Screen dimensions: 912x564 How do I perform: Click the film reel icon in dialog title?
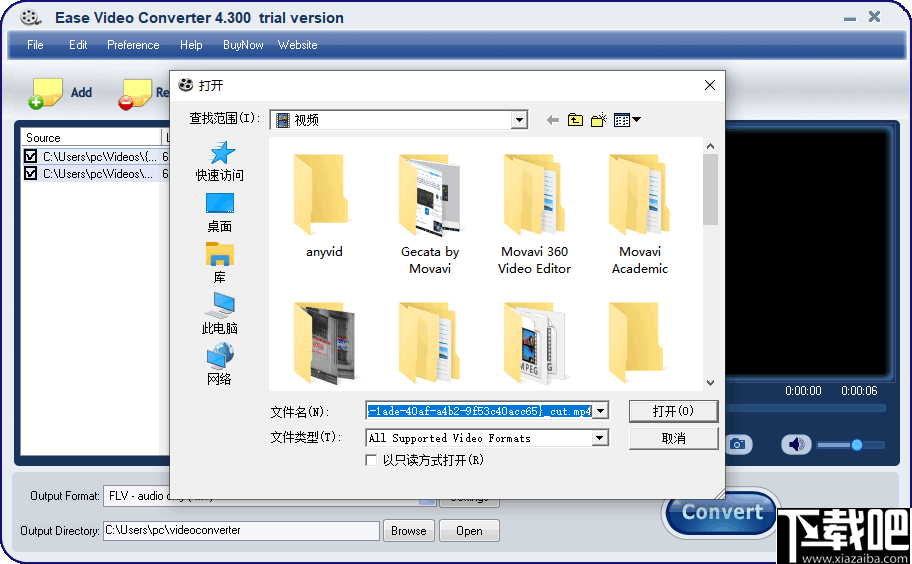click(186, 85)
